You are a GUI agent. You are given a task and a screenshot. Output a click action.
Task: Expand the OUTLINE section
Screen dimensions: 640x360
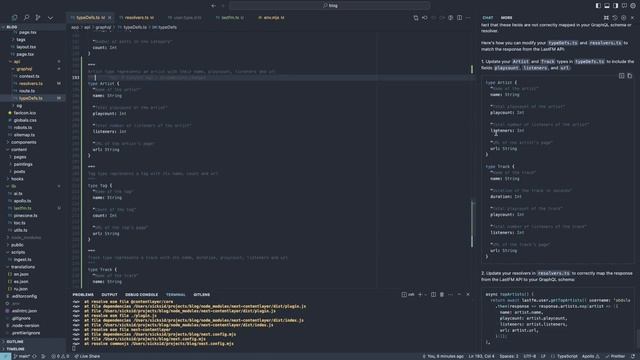(x=33, y=342)
